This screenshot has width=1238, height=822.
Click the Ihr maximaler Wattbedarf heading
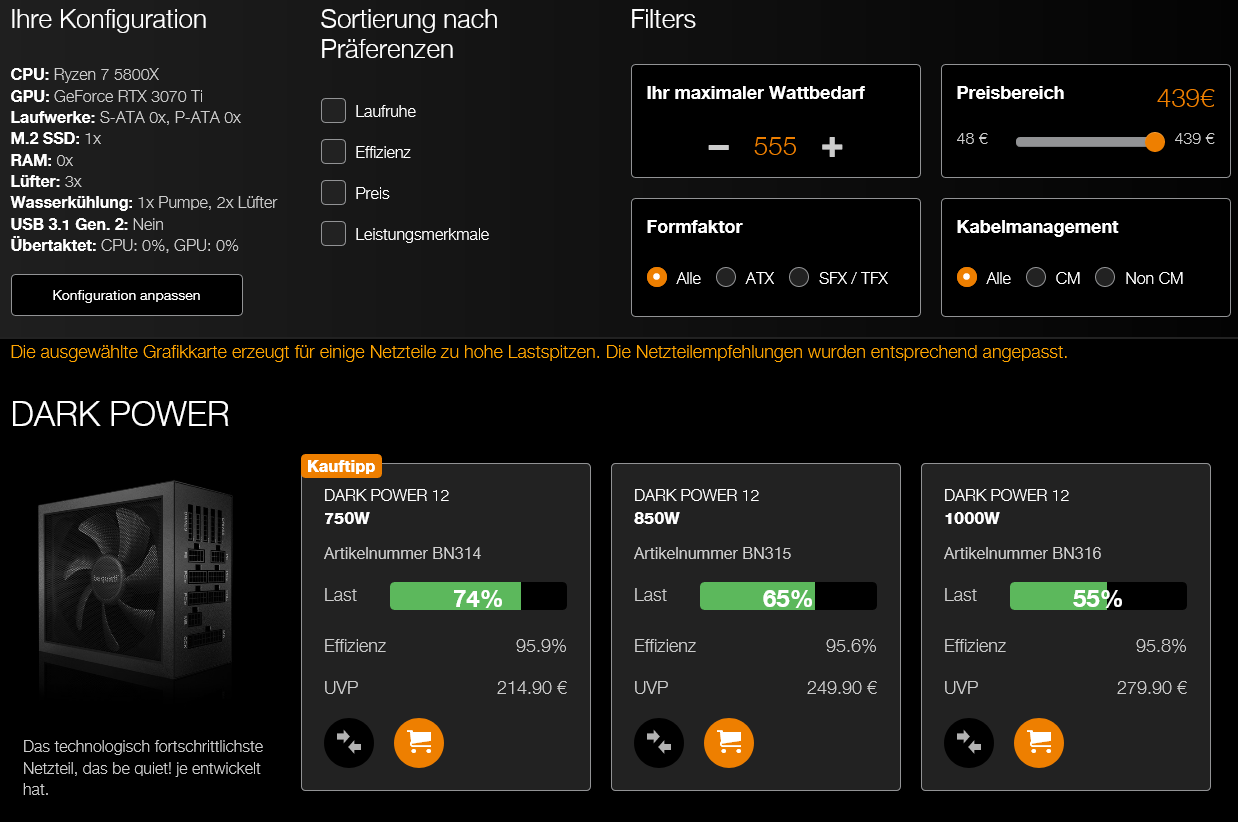756,93
